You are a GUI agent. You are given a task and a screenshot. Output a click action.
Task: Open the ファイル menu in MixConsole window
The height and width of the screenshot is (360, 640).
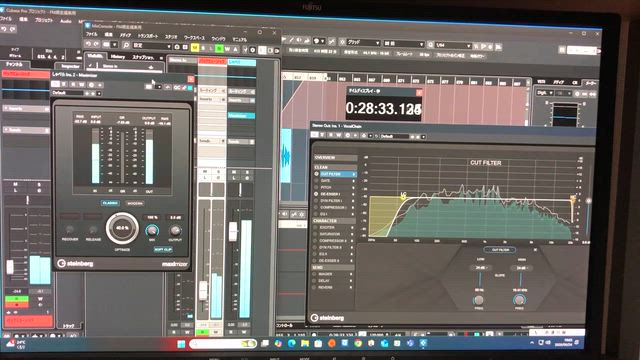tap(91, 34)
